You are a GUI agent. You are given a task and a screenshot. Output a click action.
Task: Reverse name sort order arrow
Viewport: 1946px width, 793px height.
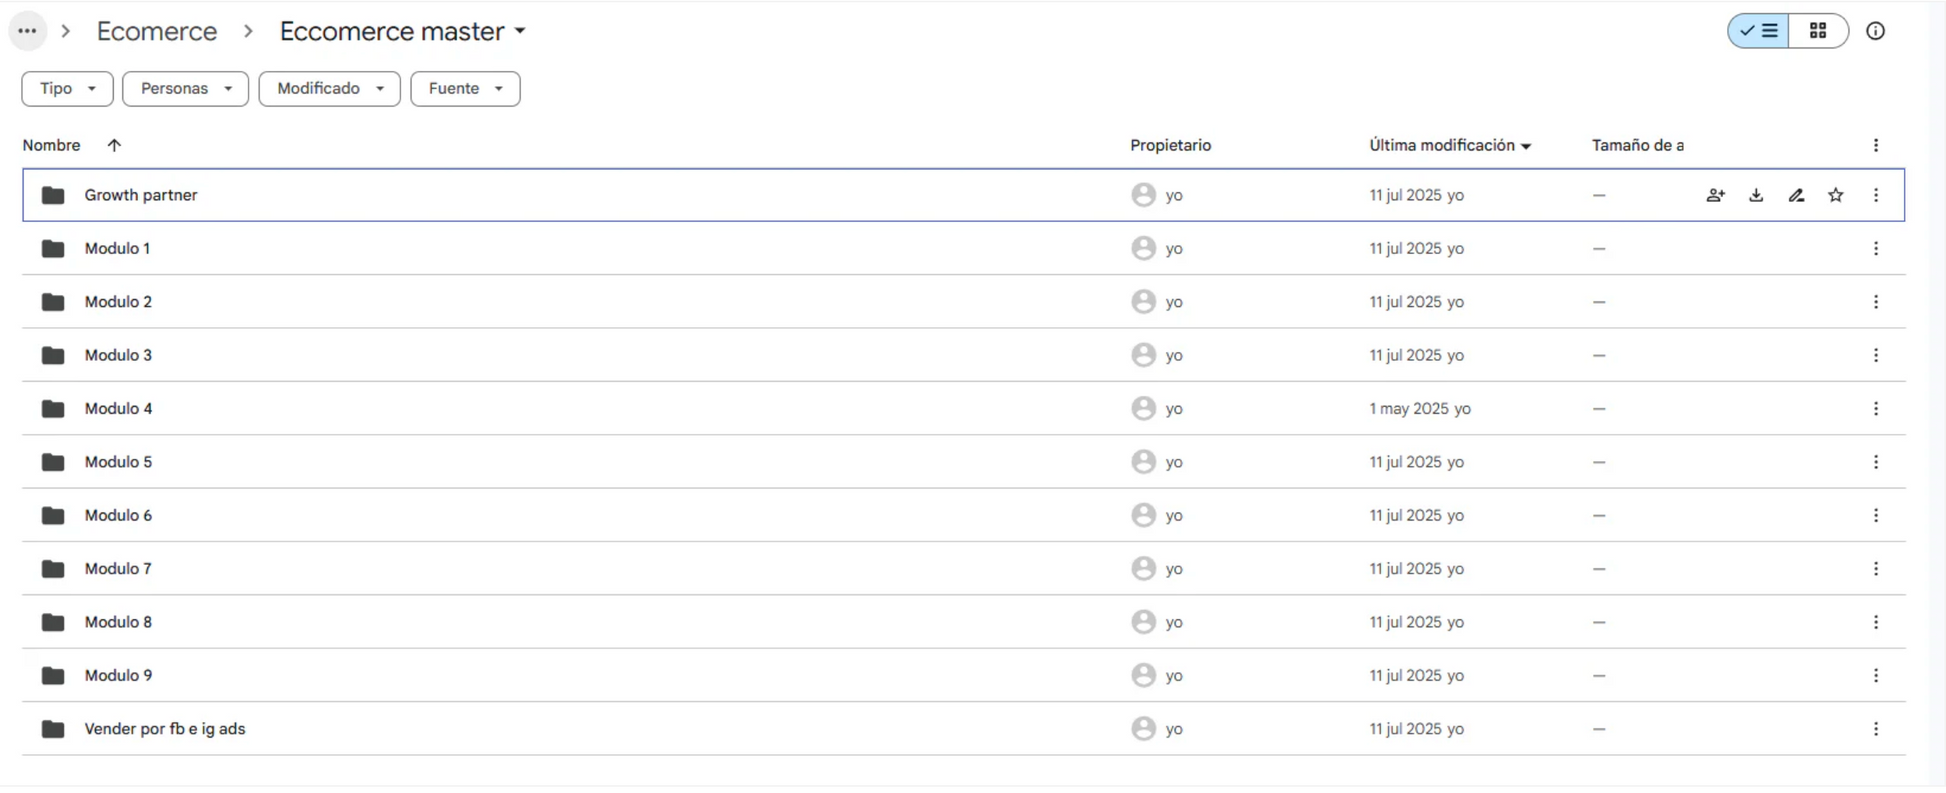(x=114, y=145)
